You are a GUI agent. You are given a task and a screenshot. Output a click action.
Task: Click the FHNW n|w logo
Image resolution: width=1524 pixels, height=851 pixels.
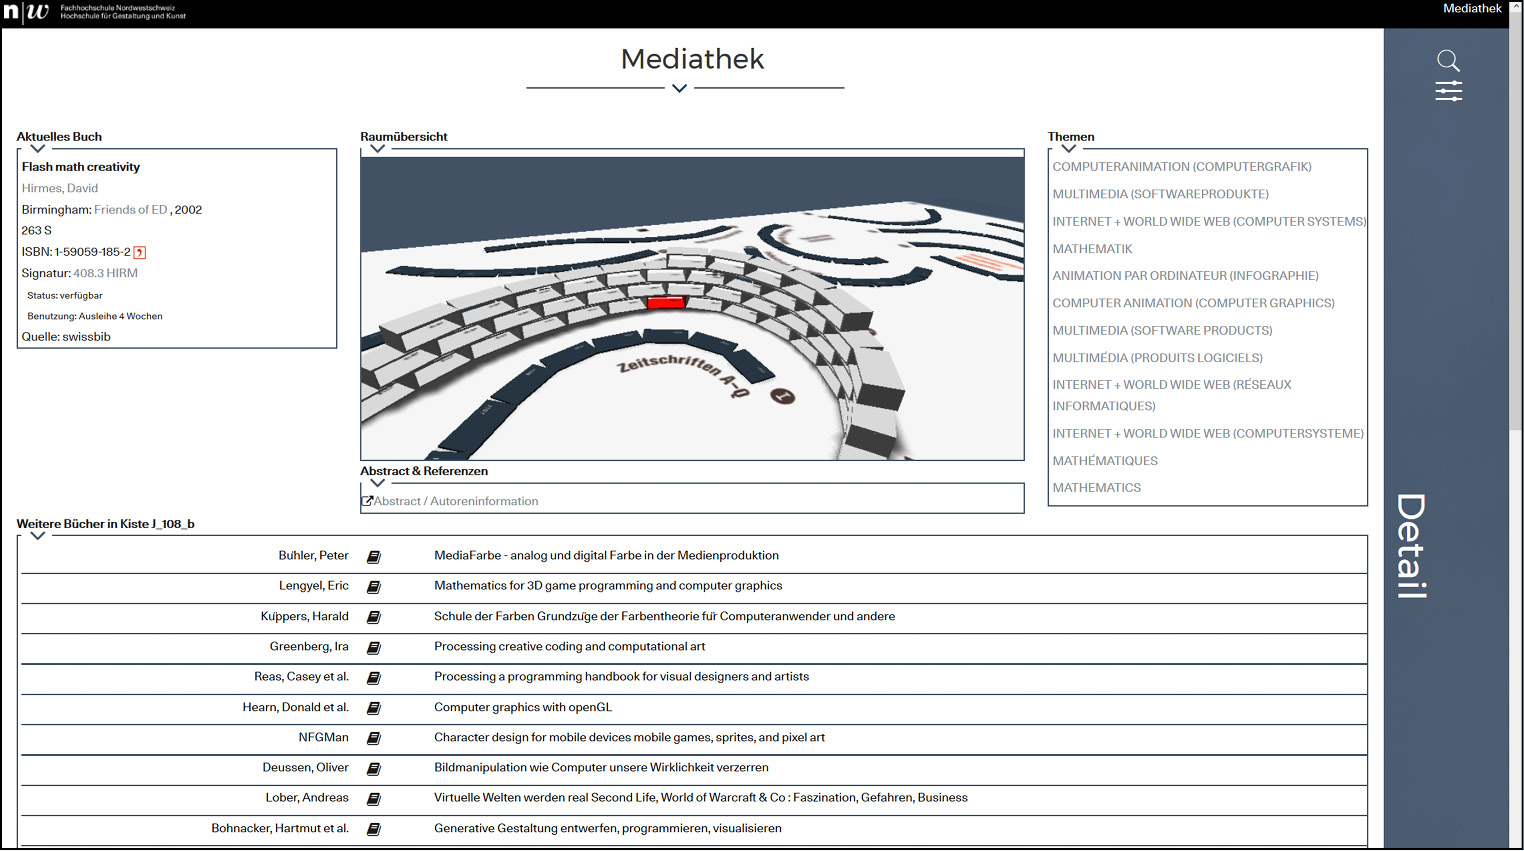[x=25, y=13]
